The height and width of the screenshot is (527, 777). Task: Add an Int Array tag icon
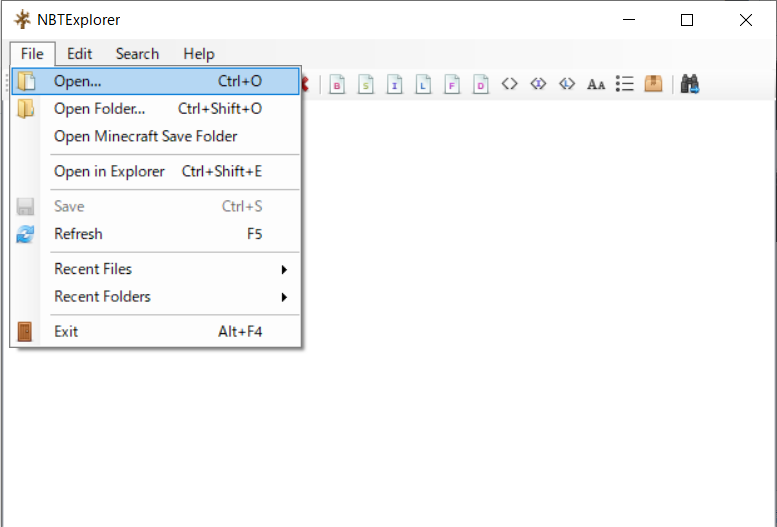pyautogui.click(x=538, y=84)
